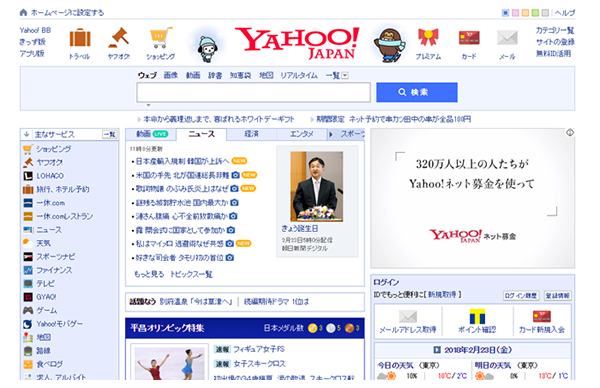Select the blue theme color swatch

pyautogui.click(x=505, y=13)
